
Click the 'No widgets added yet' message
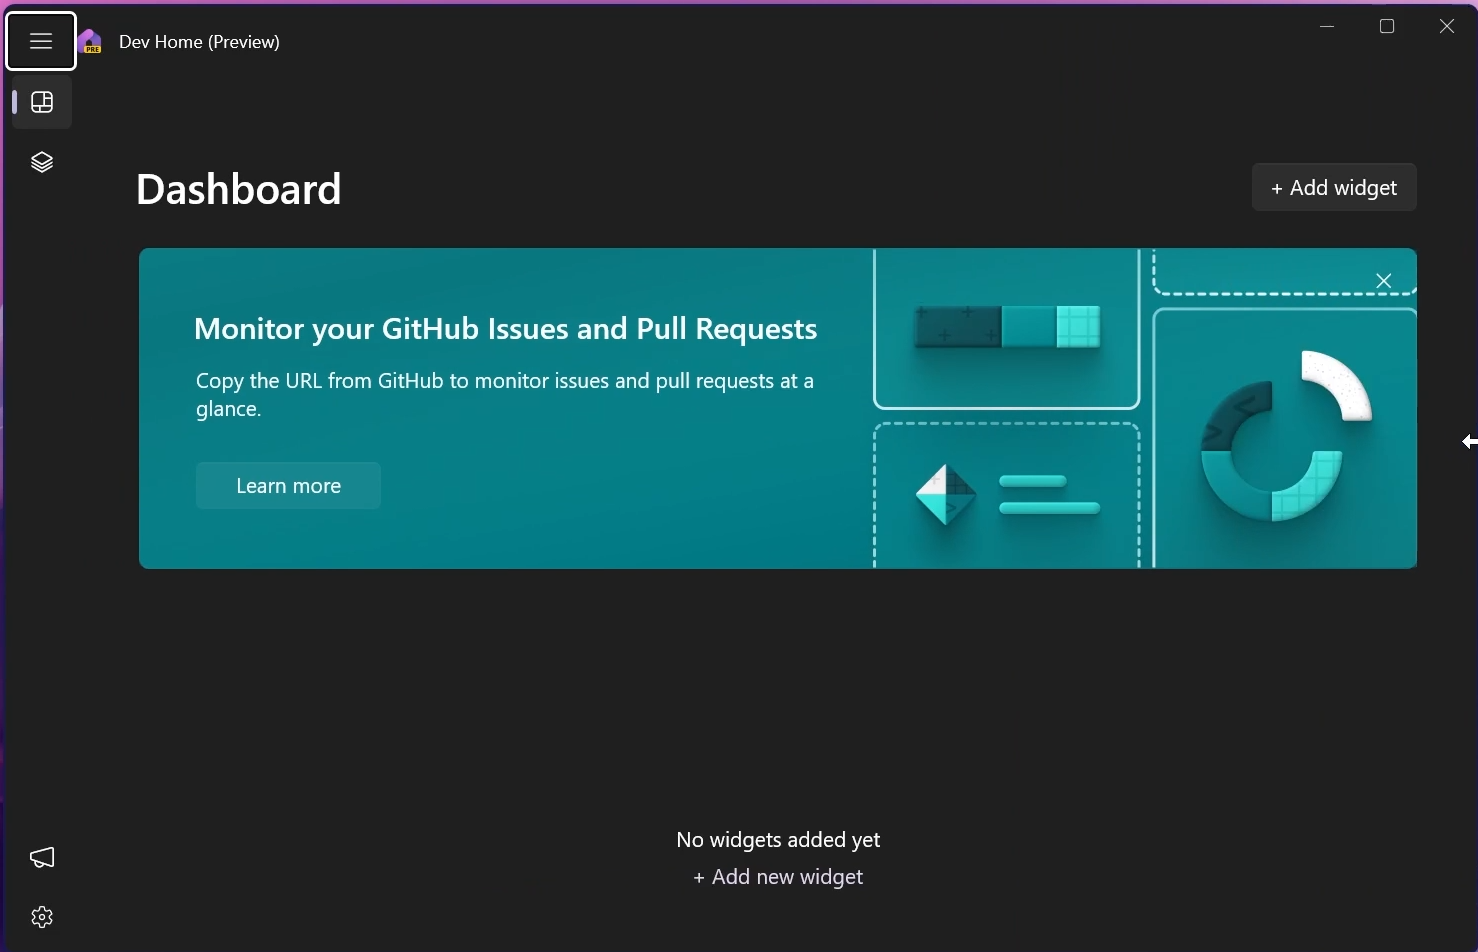point(778,840)
